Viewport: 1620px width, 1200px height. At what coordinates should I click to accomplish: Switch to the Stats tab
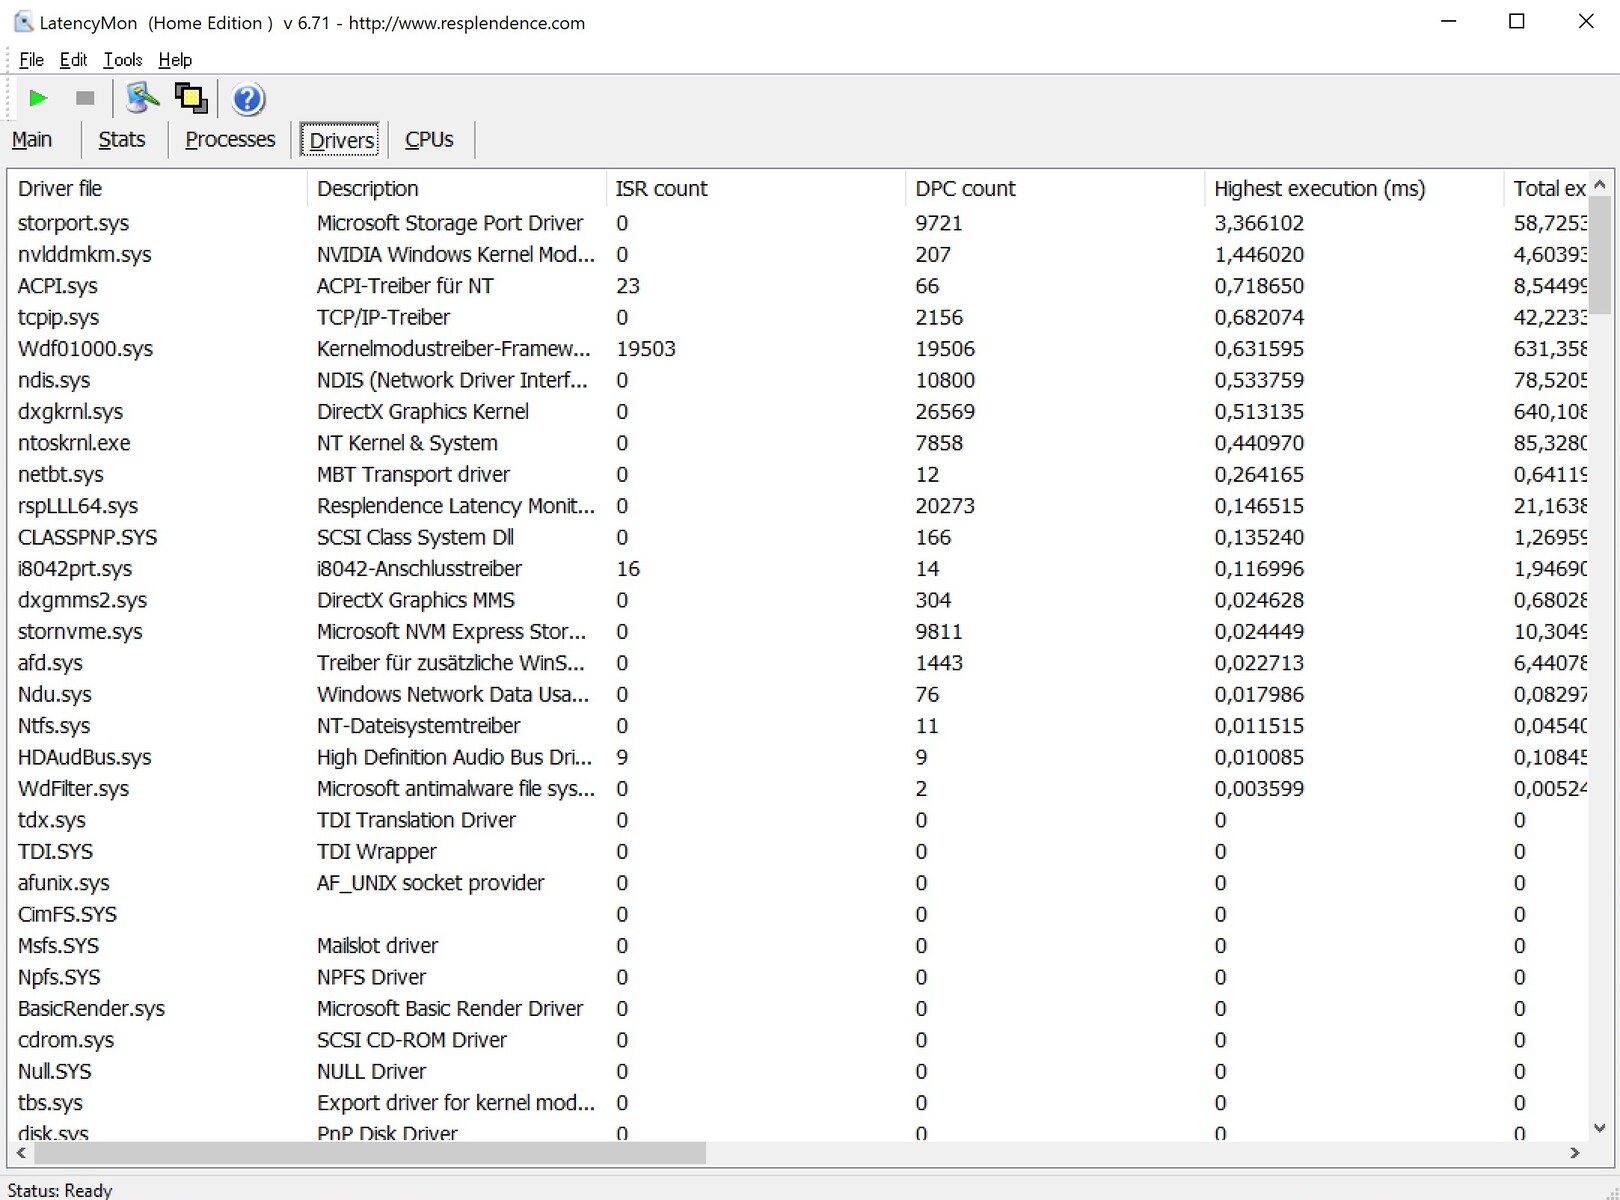tap(122, 140)
